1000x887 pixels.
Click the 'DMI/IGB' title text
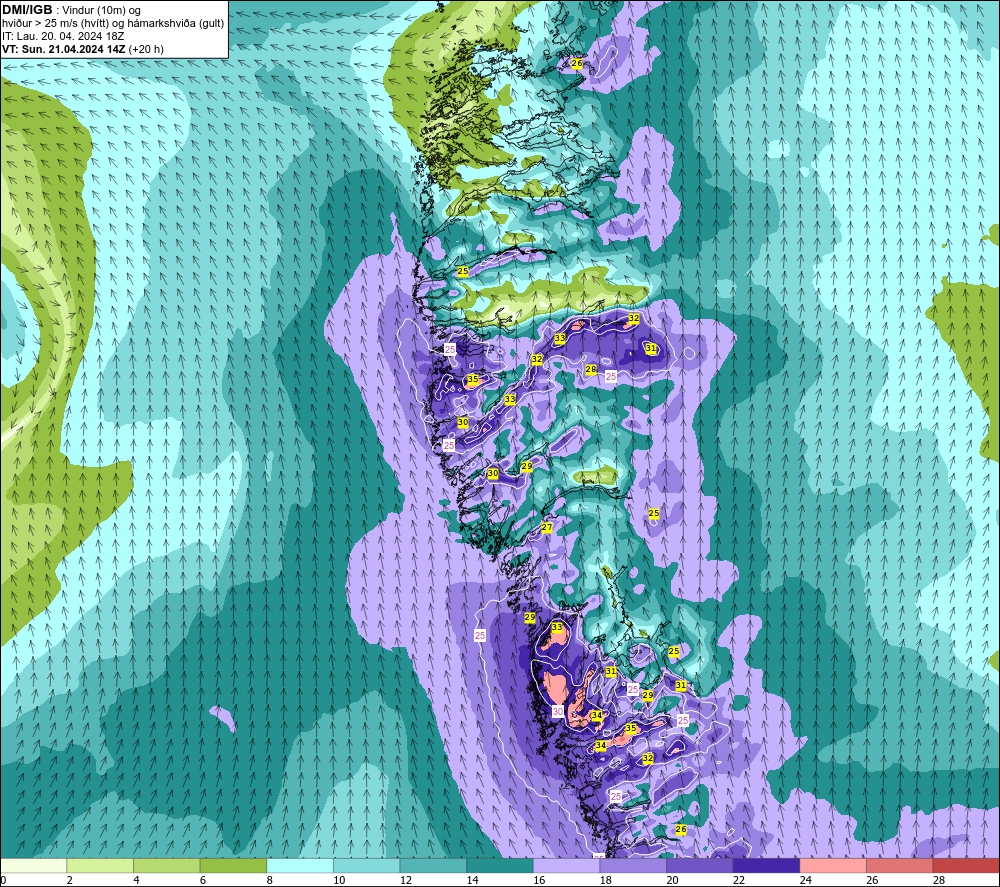[x=27, y=10]
